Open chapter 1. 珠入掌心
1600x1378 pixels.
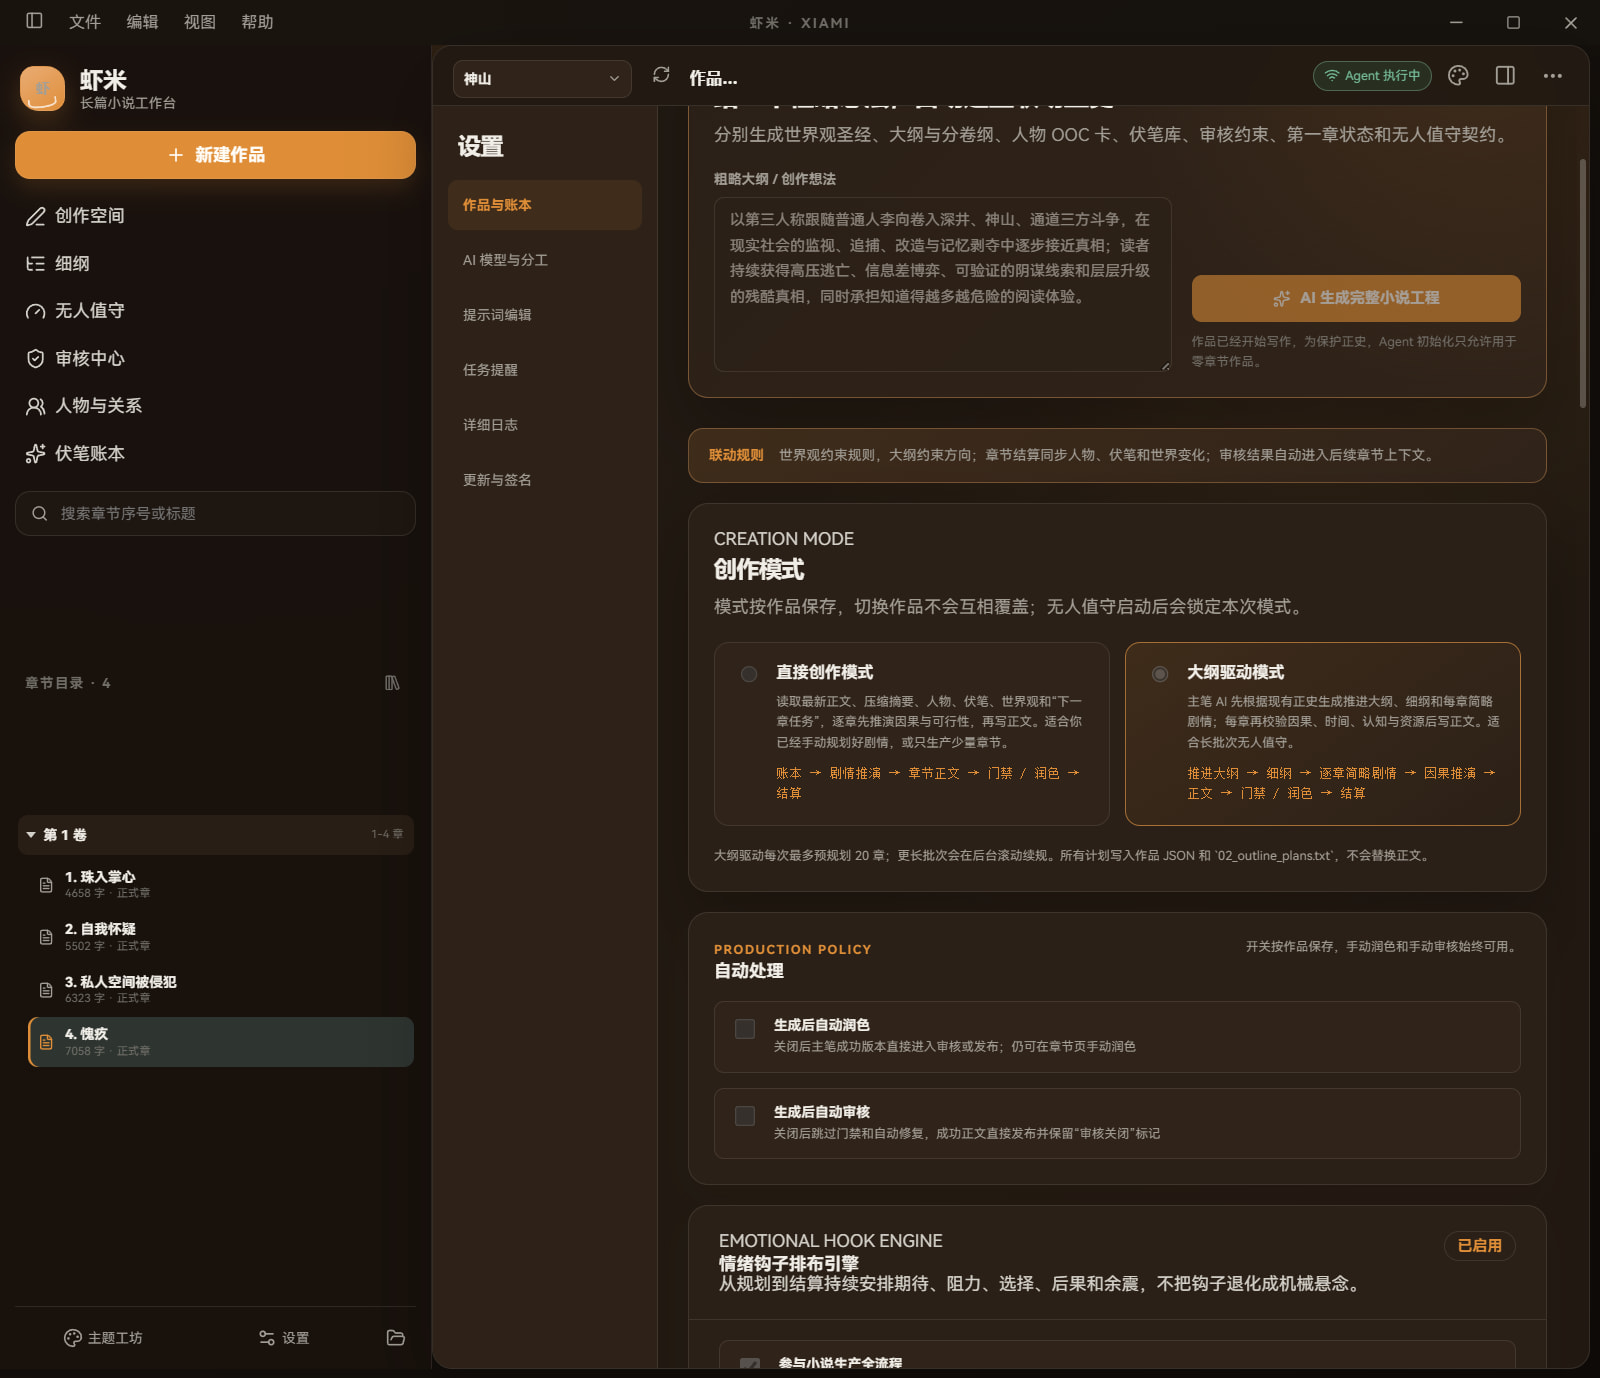click(221, 885)
